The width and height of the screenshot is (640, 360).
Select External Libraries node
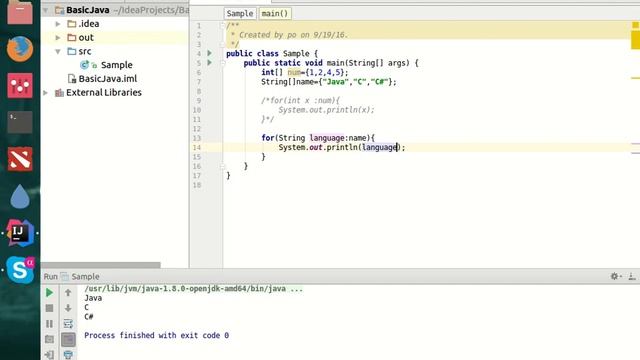tap(104, 93)
